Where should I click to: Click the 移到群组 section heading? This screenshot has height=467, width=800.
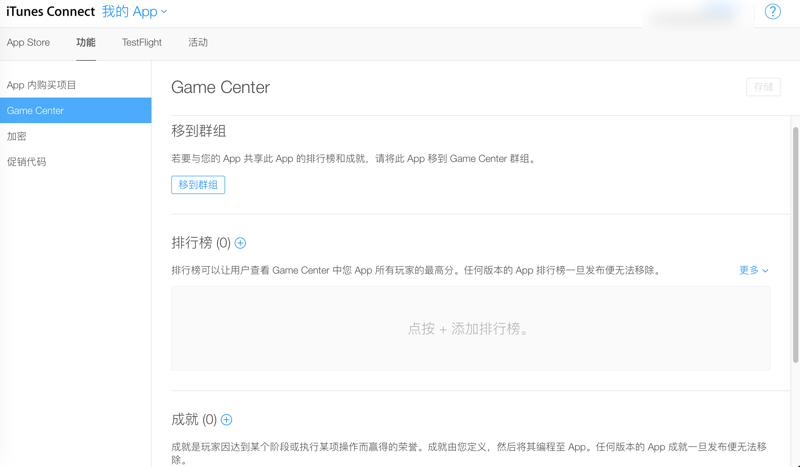pos(198,131)
